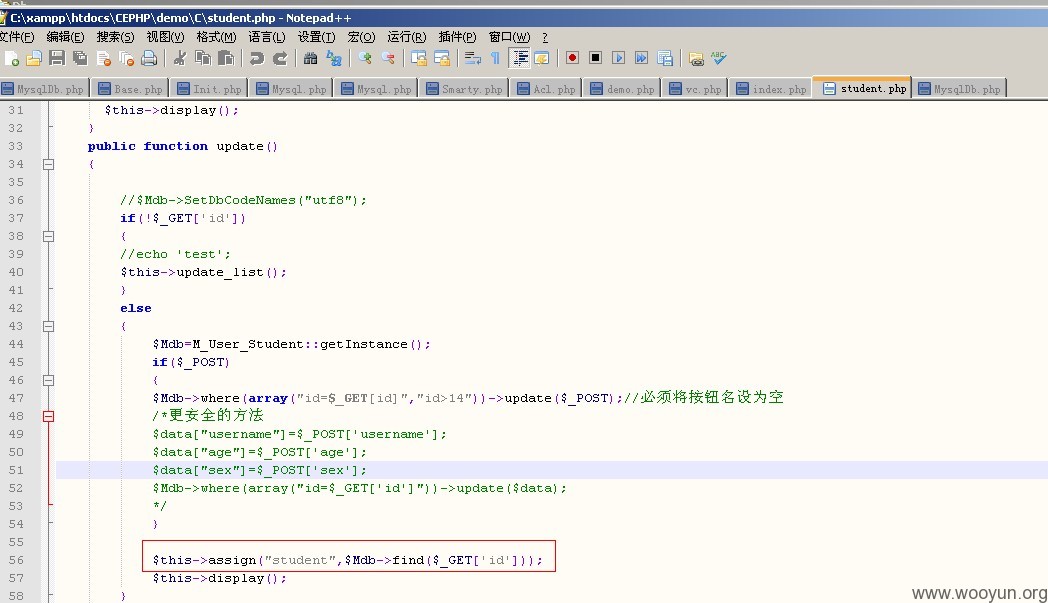Viewport: 1048px width, 603px height.
Task: Click the '$this->update_list();' code line
Action: 203,272
